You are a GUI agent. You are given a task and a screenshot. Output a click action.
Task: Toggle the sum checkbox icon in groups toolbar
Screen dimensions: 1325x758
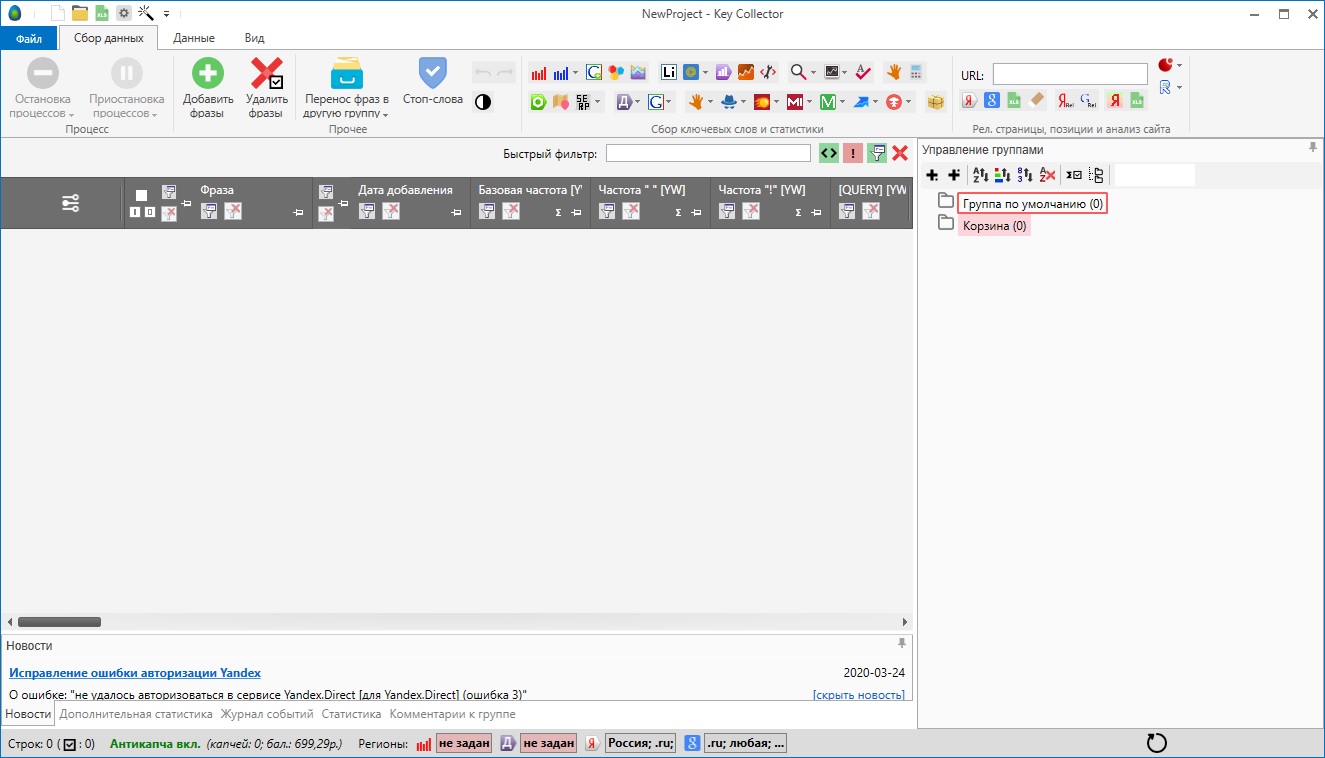pyautogui.click(x=1073, y=175)
